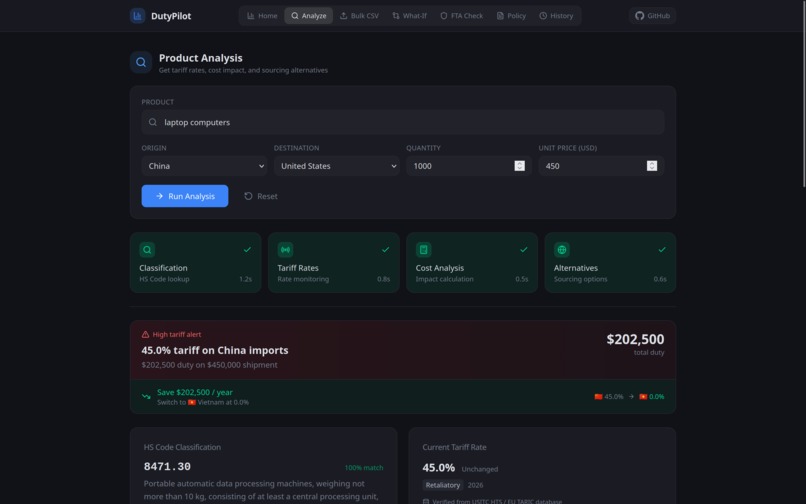The height and width of the screenshot is (504, 806).
Task: Click the Retaliatory tag
Action: pyautogui.click(x=443, y=485)
